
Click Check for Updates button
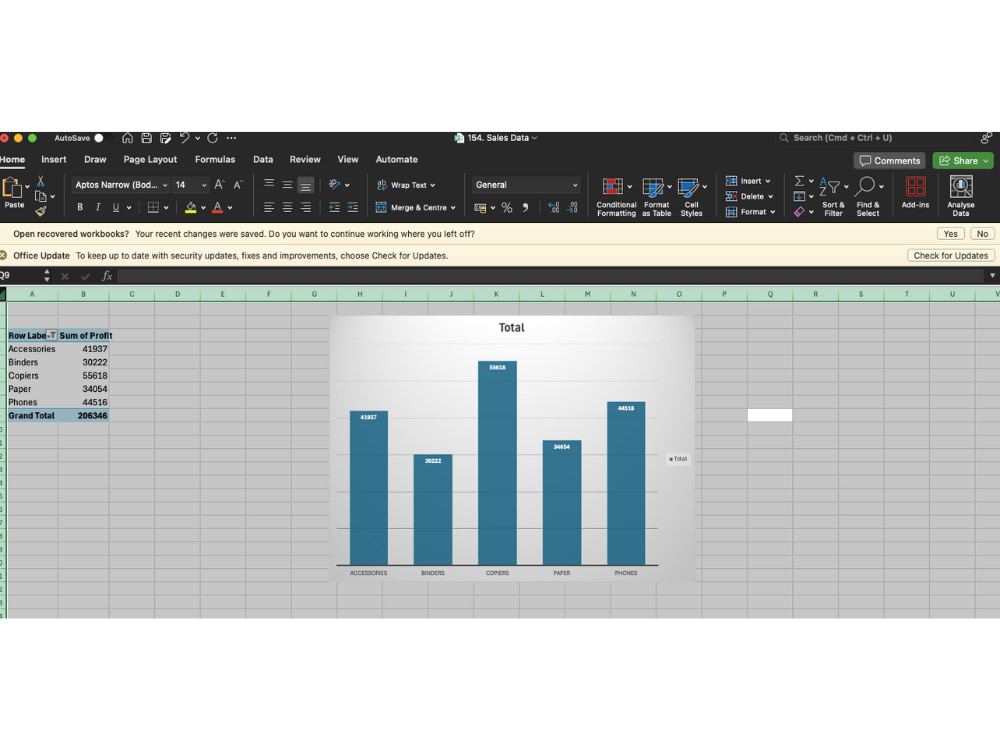[x=950, y=256]
